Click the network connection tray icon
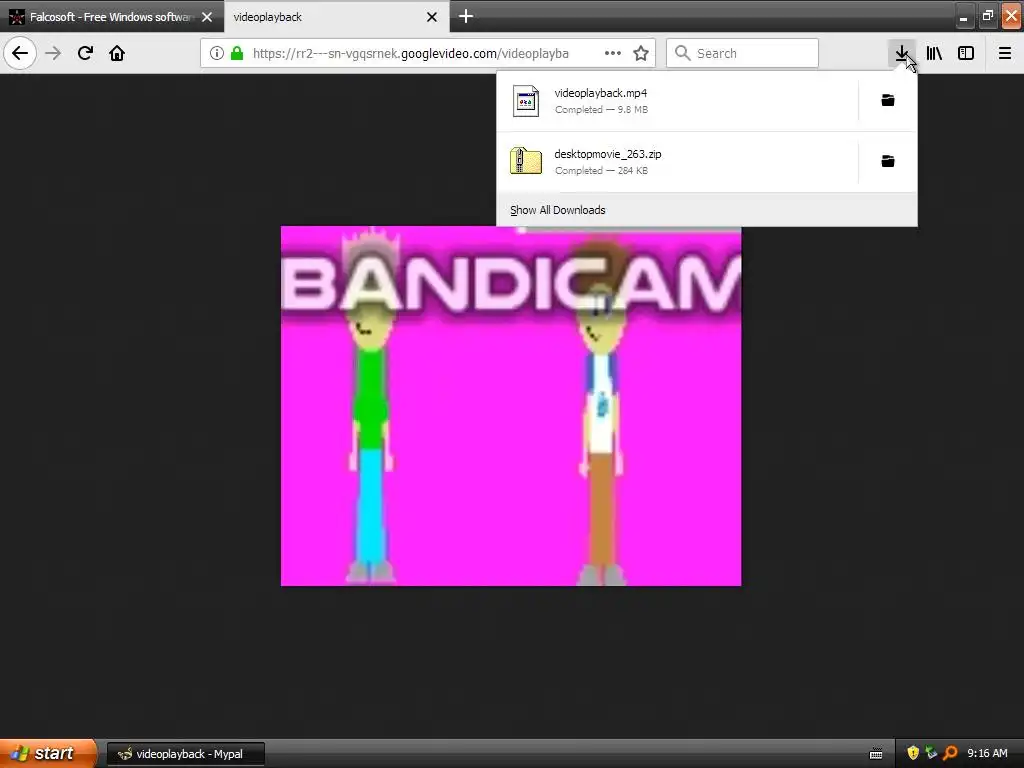 [931, 753]
